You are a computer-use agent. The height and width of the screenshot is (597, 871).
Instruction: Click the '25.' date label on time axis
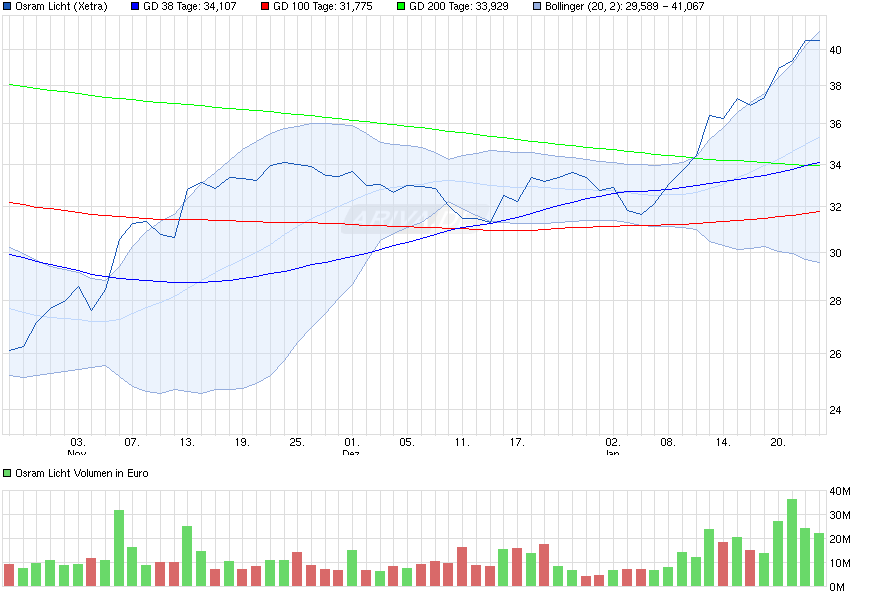[297, 443]
